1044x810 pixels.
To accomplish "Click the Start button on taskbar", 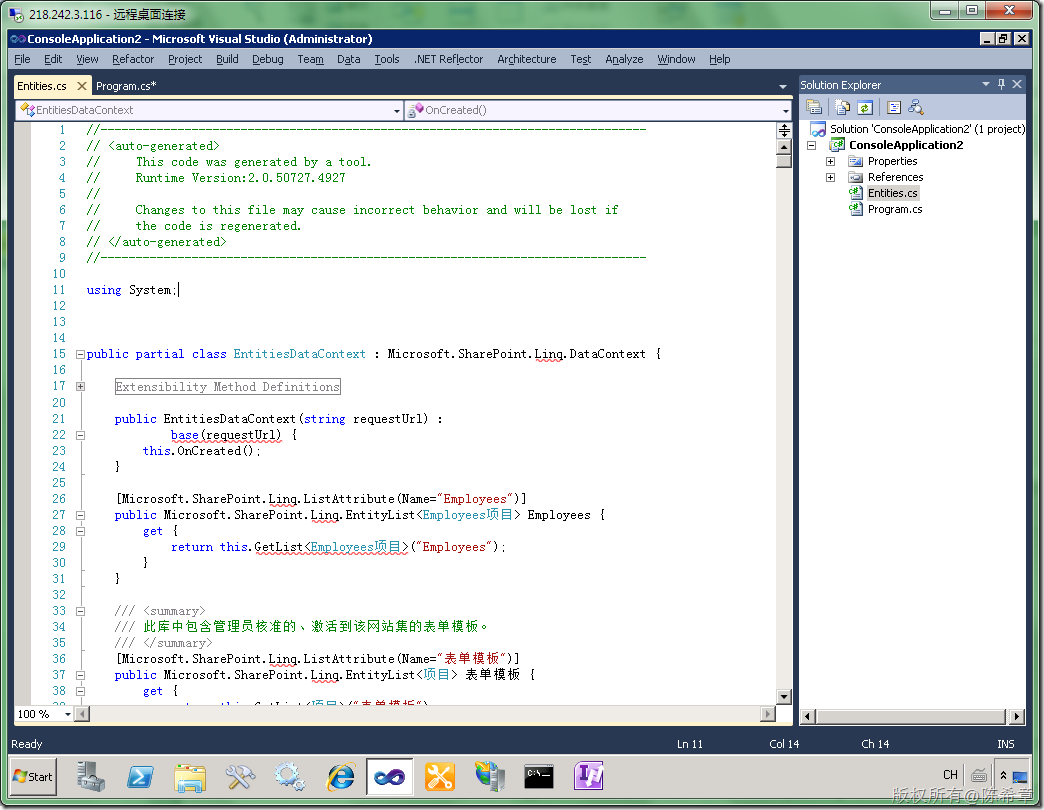I will (x=33, y=777).
